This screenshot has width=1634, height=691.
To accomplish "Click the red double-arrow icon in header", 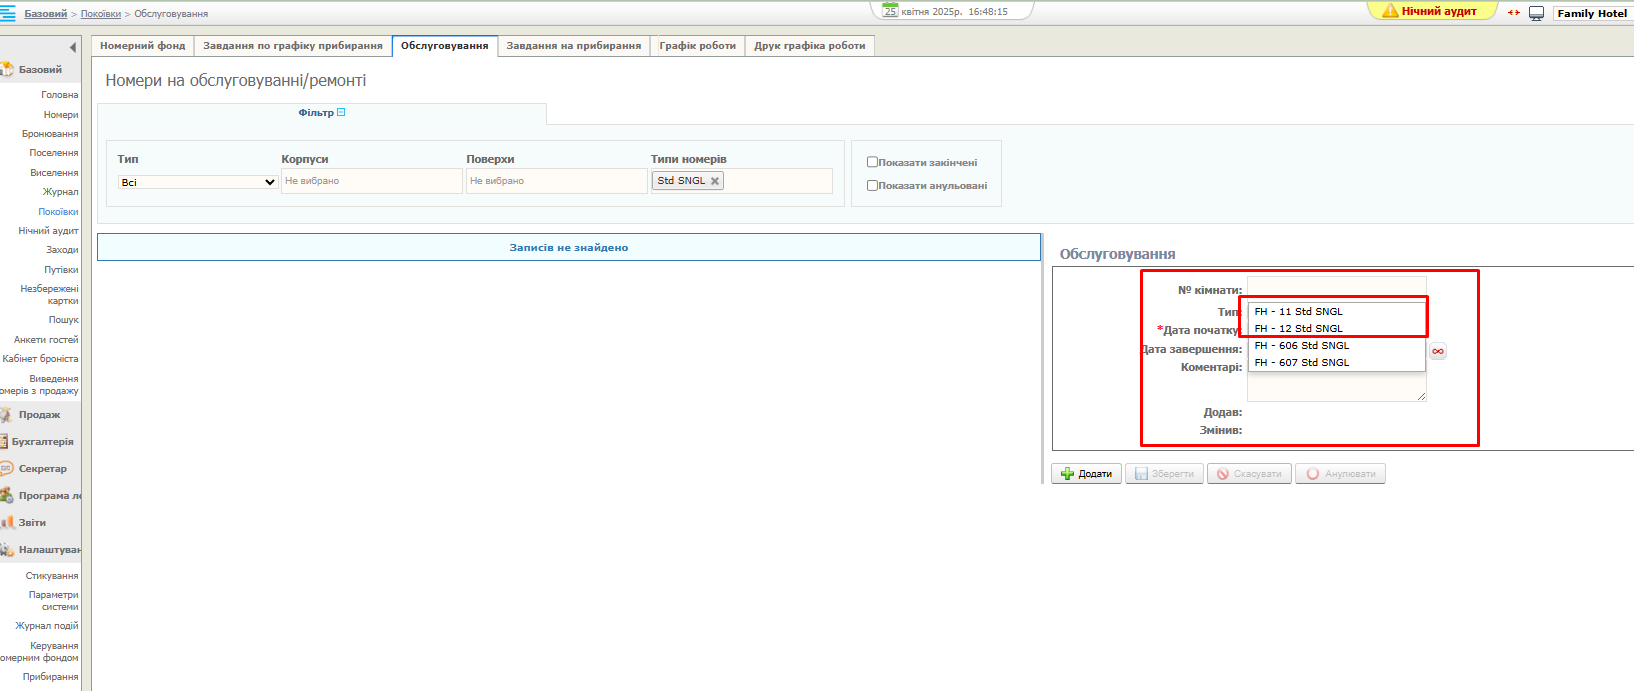I will (x=1513, y=13).
